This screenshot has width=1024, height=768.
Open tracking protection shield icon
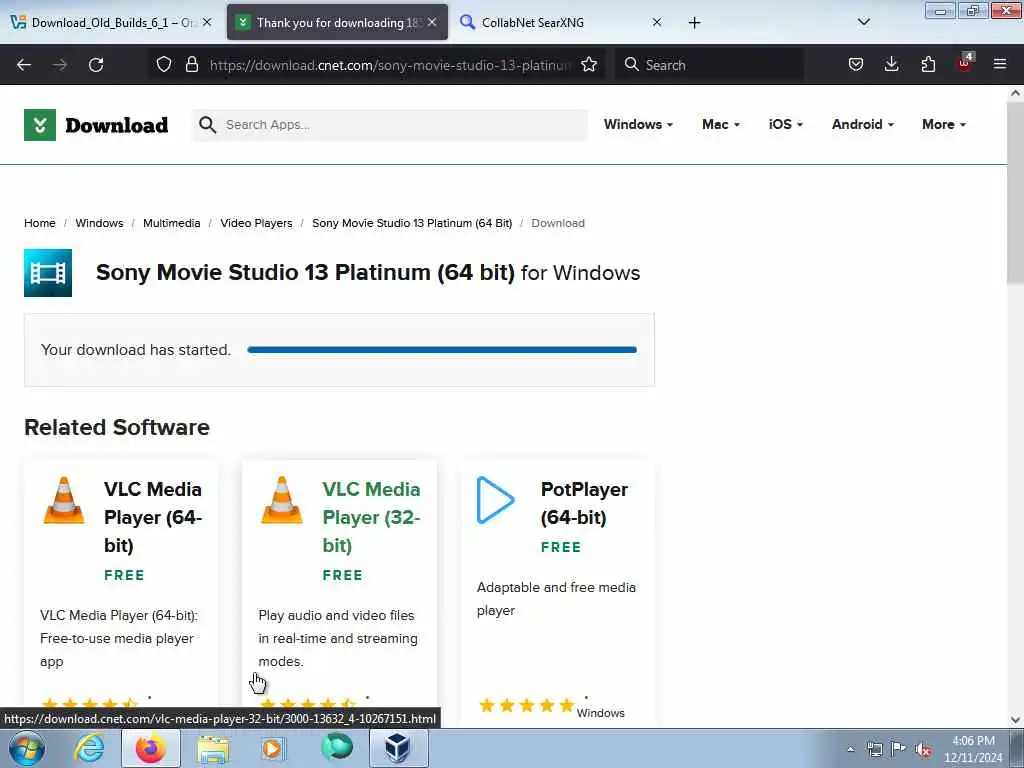click(164, 65)
